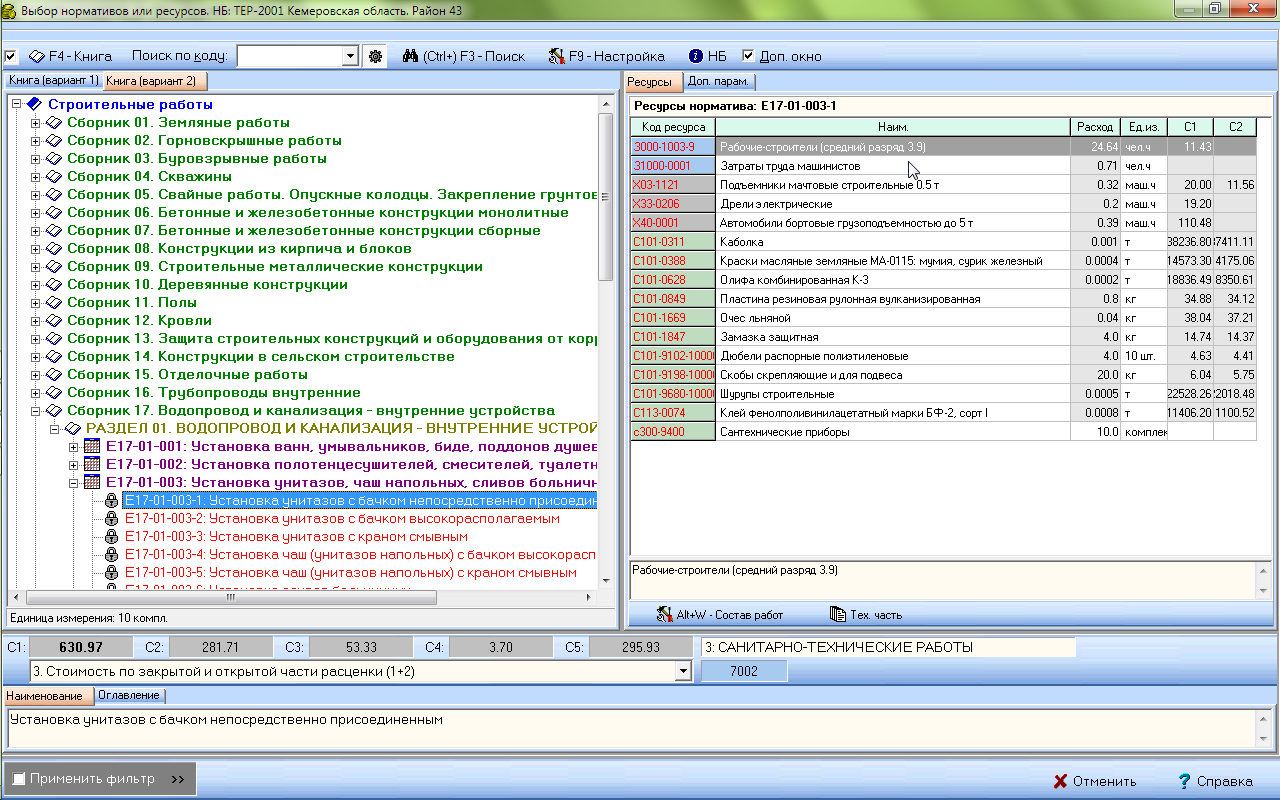Switch to the Доп. парам. tab
The width and height of the screenshot is (1280, 800).
click(x=720, y=82)
